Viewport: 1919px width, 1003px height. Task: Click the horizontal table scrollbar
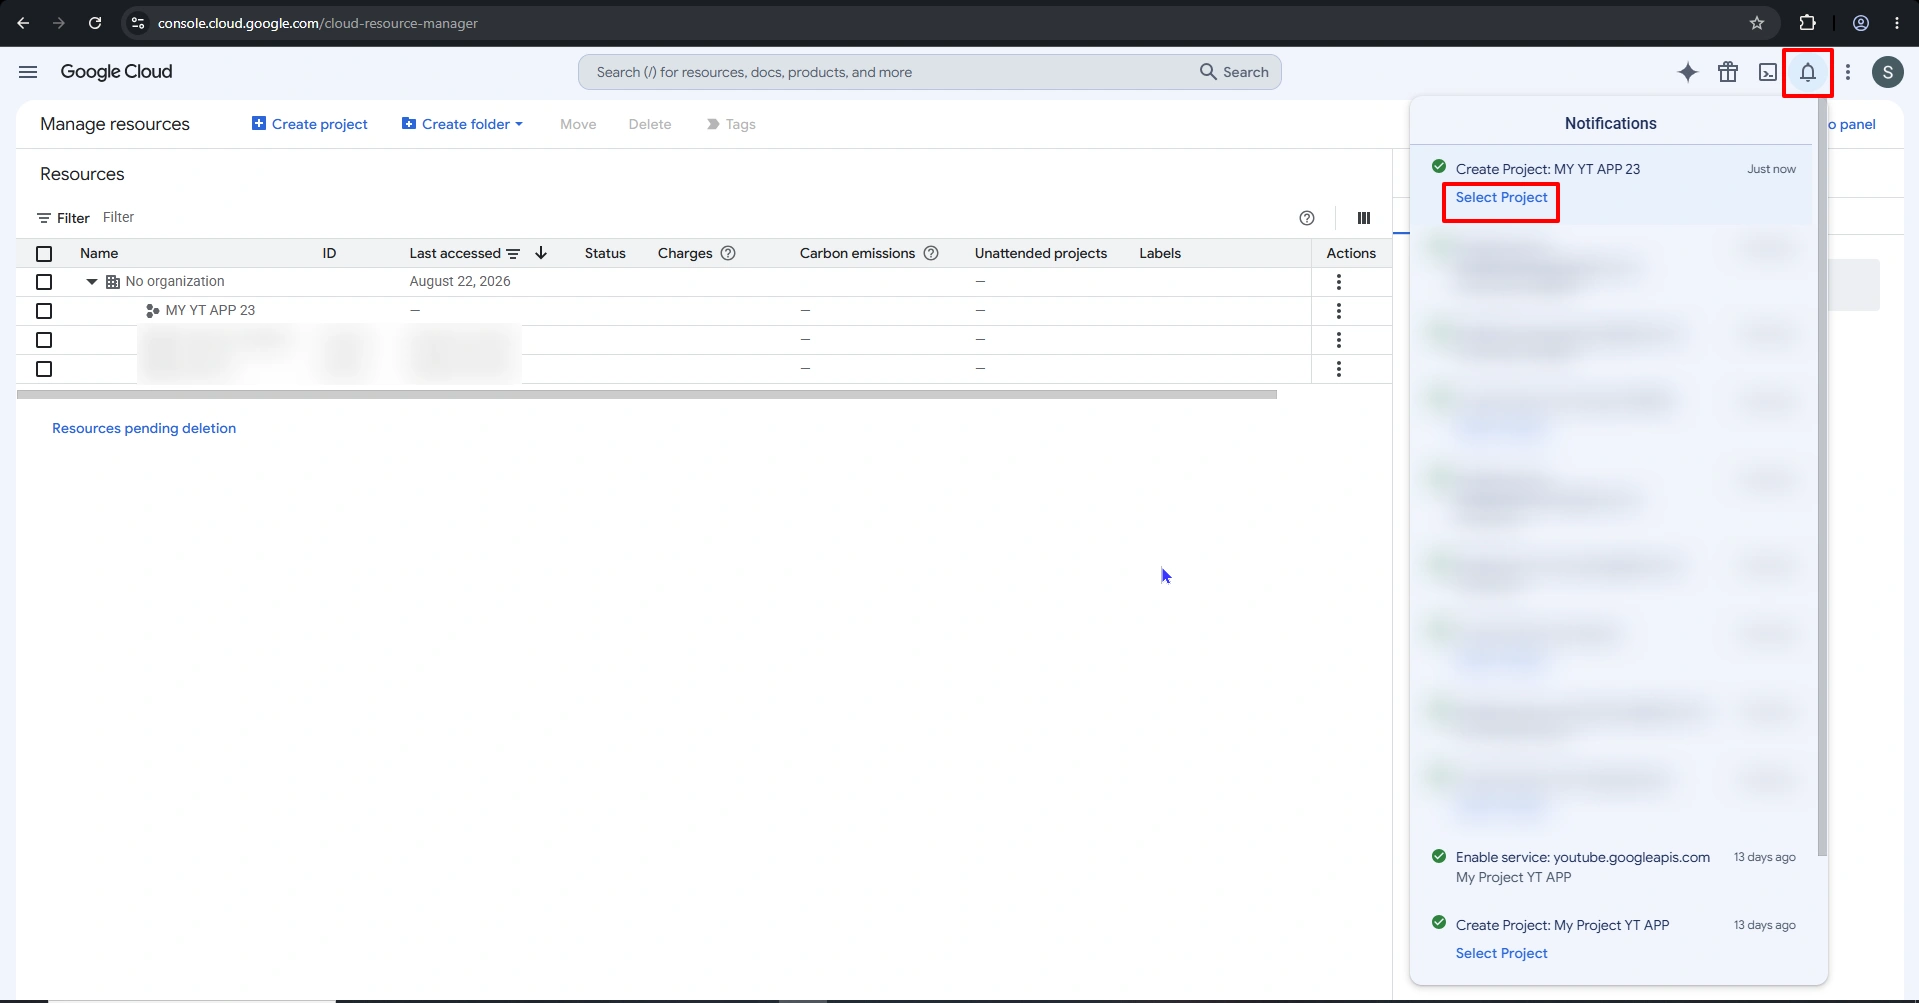[x=647, y=395]
